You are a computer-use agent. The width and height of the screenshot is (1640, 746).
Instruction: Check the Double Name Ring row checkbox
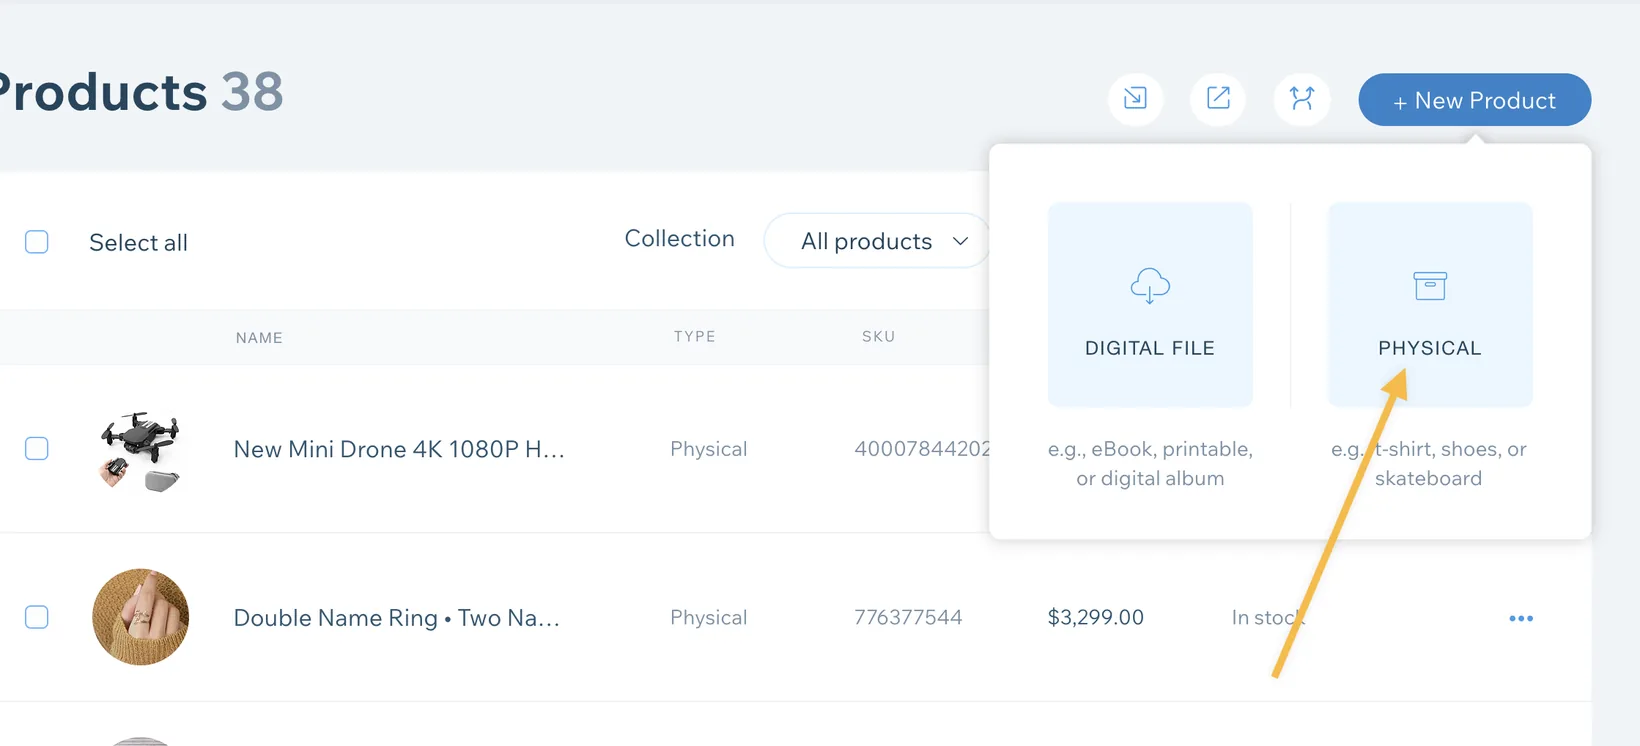point(37,617)
